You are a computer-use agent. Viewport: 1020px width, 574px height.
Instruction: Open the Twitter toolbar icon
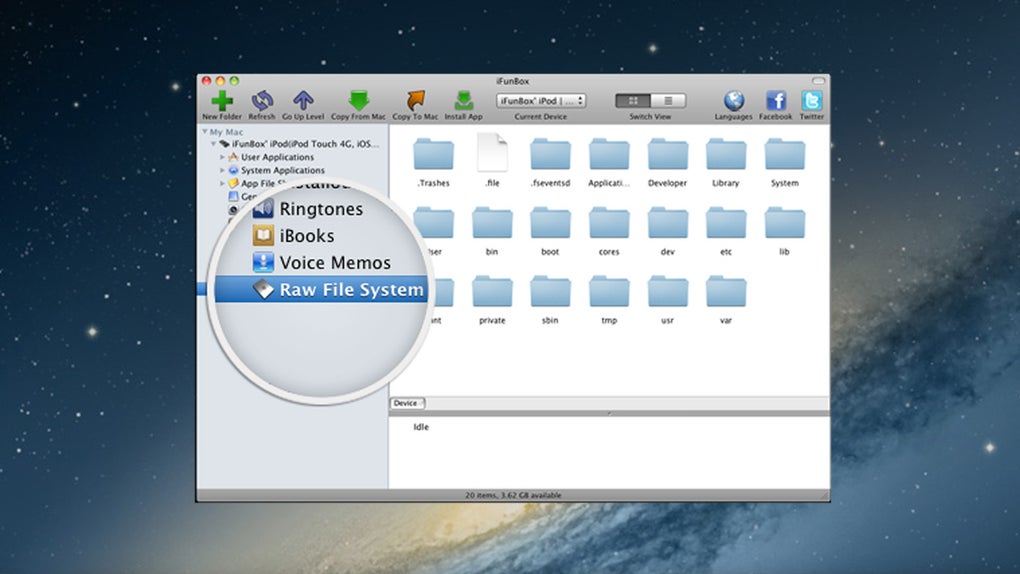coord(811,100)
